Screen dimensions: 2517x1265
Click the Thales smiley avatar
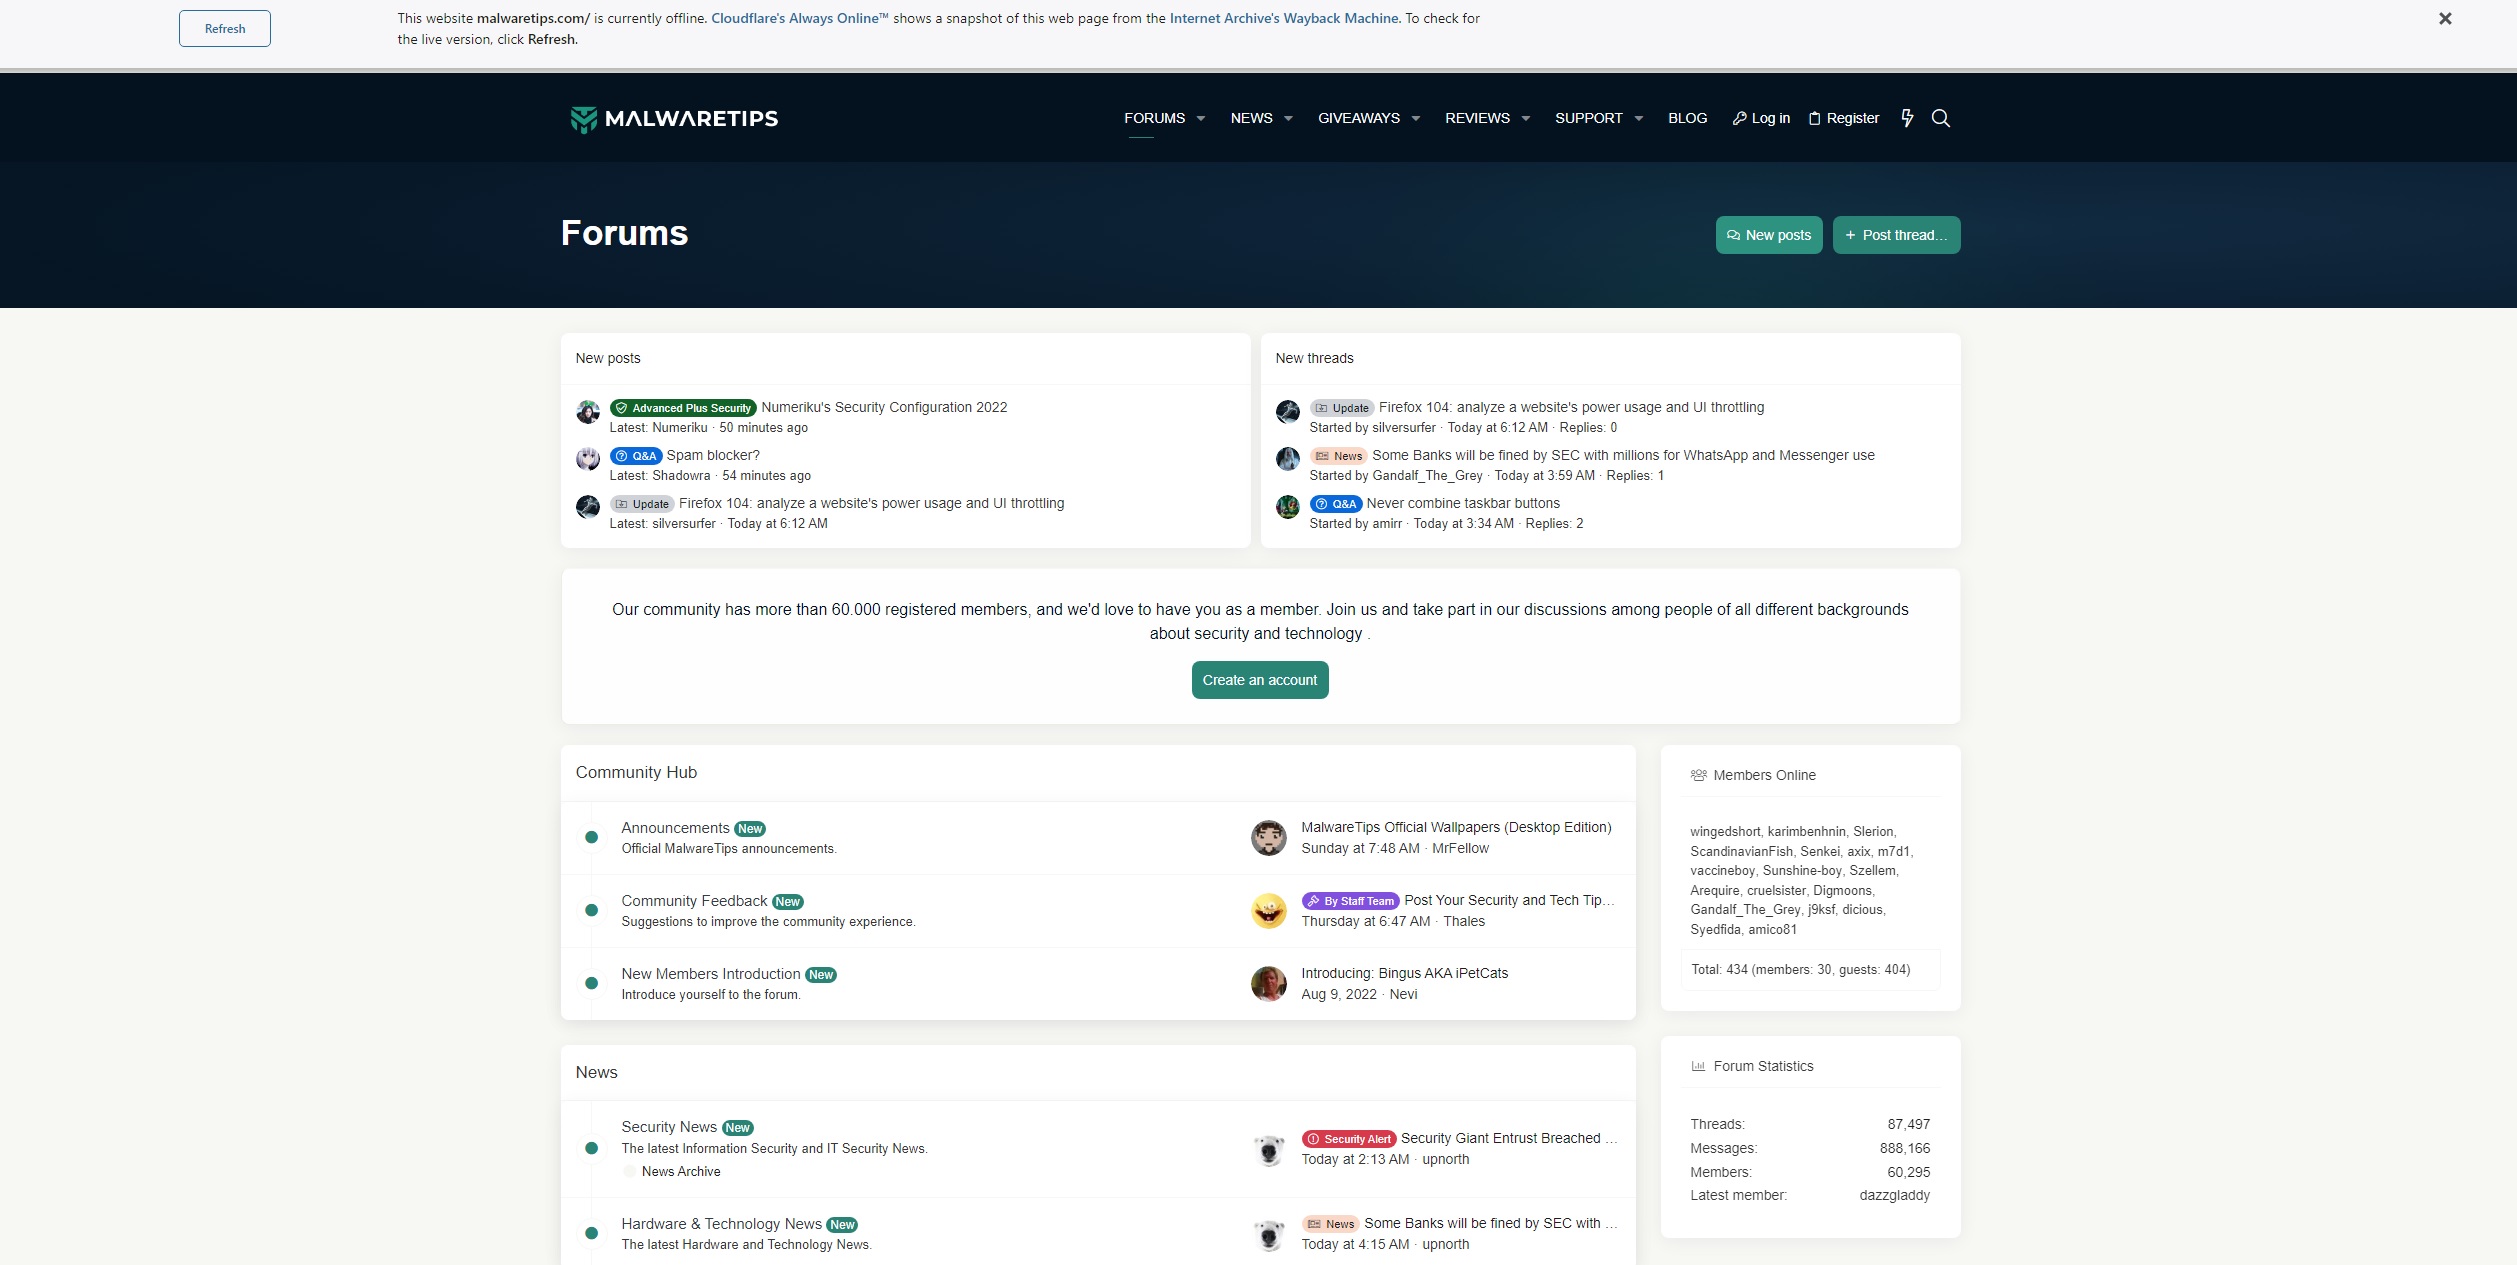point(1268,911)
